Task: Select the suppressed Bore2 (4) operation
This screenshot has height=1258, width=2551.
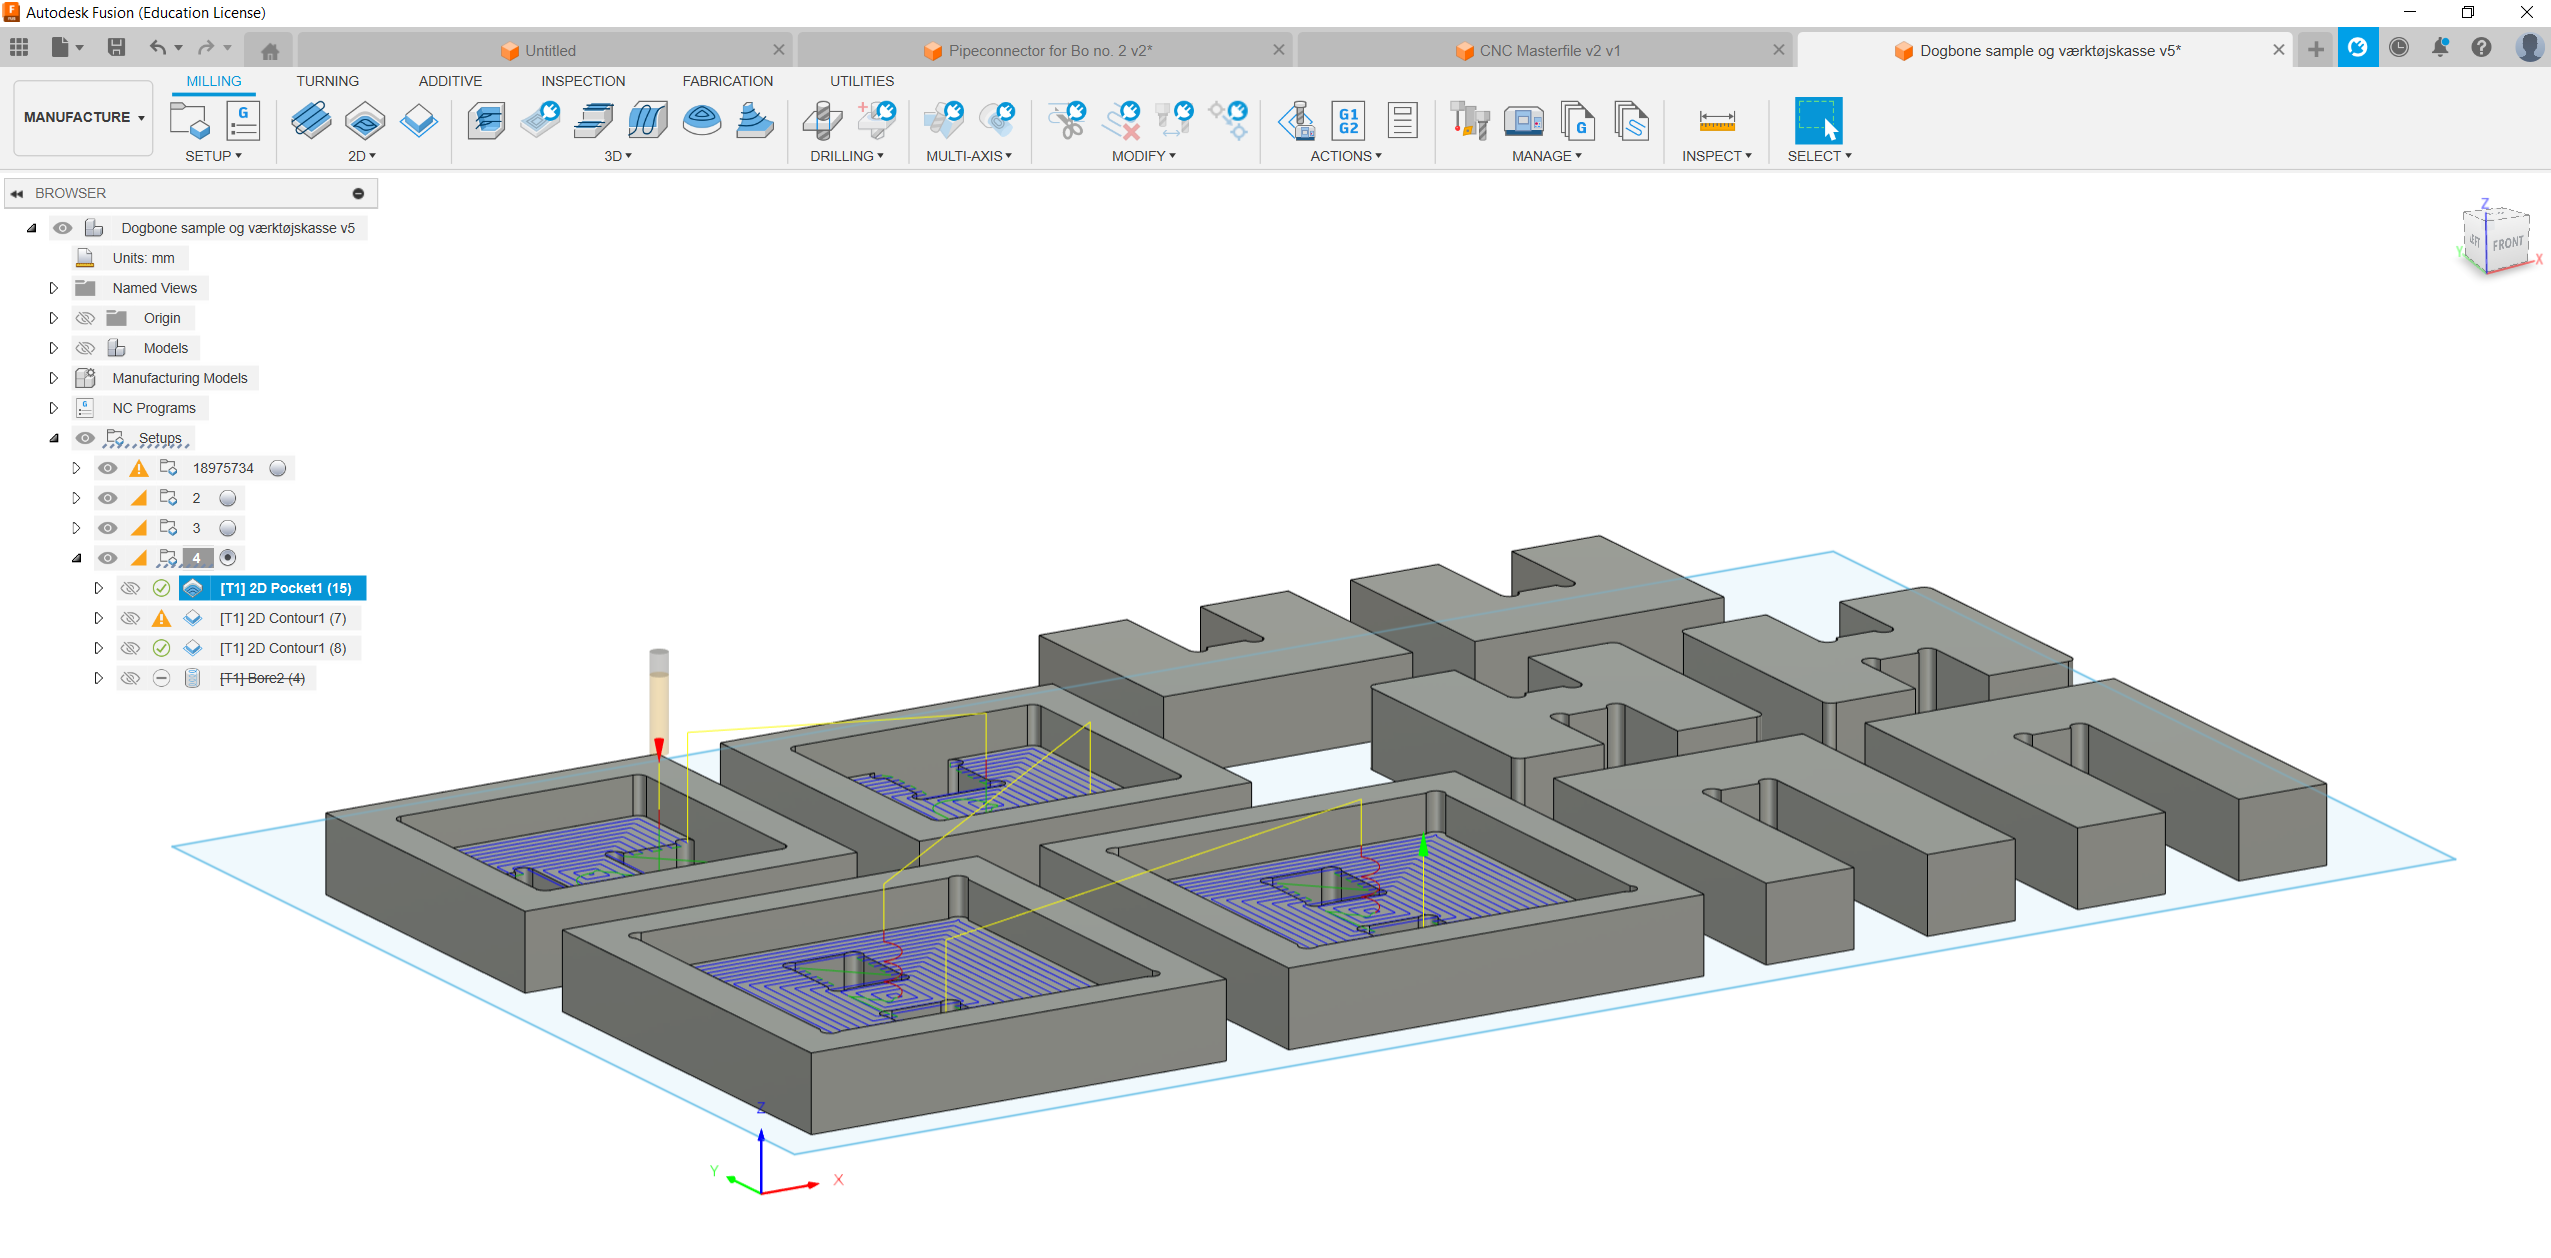Action: coord(262,678)
